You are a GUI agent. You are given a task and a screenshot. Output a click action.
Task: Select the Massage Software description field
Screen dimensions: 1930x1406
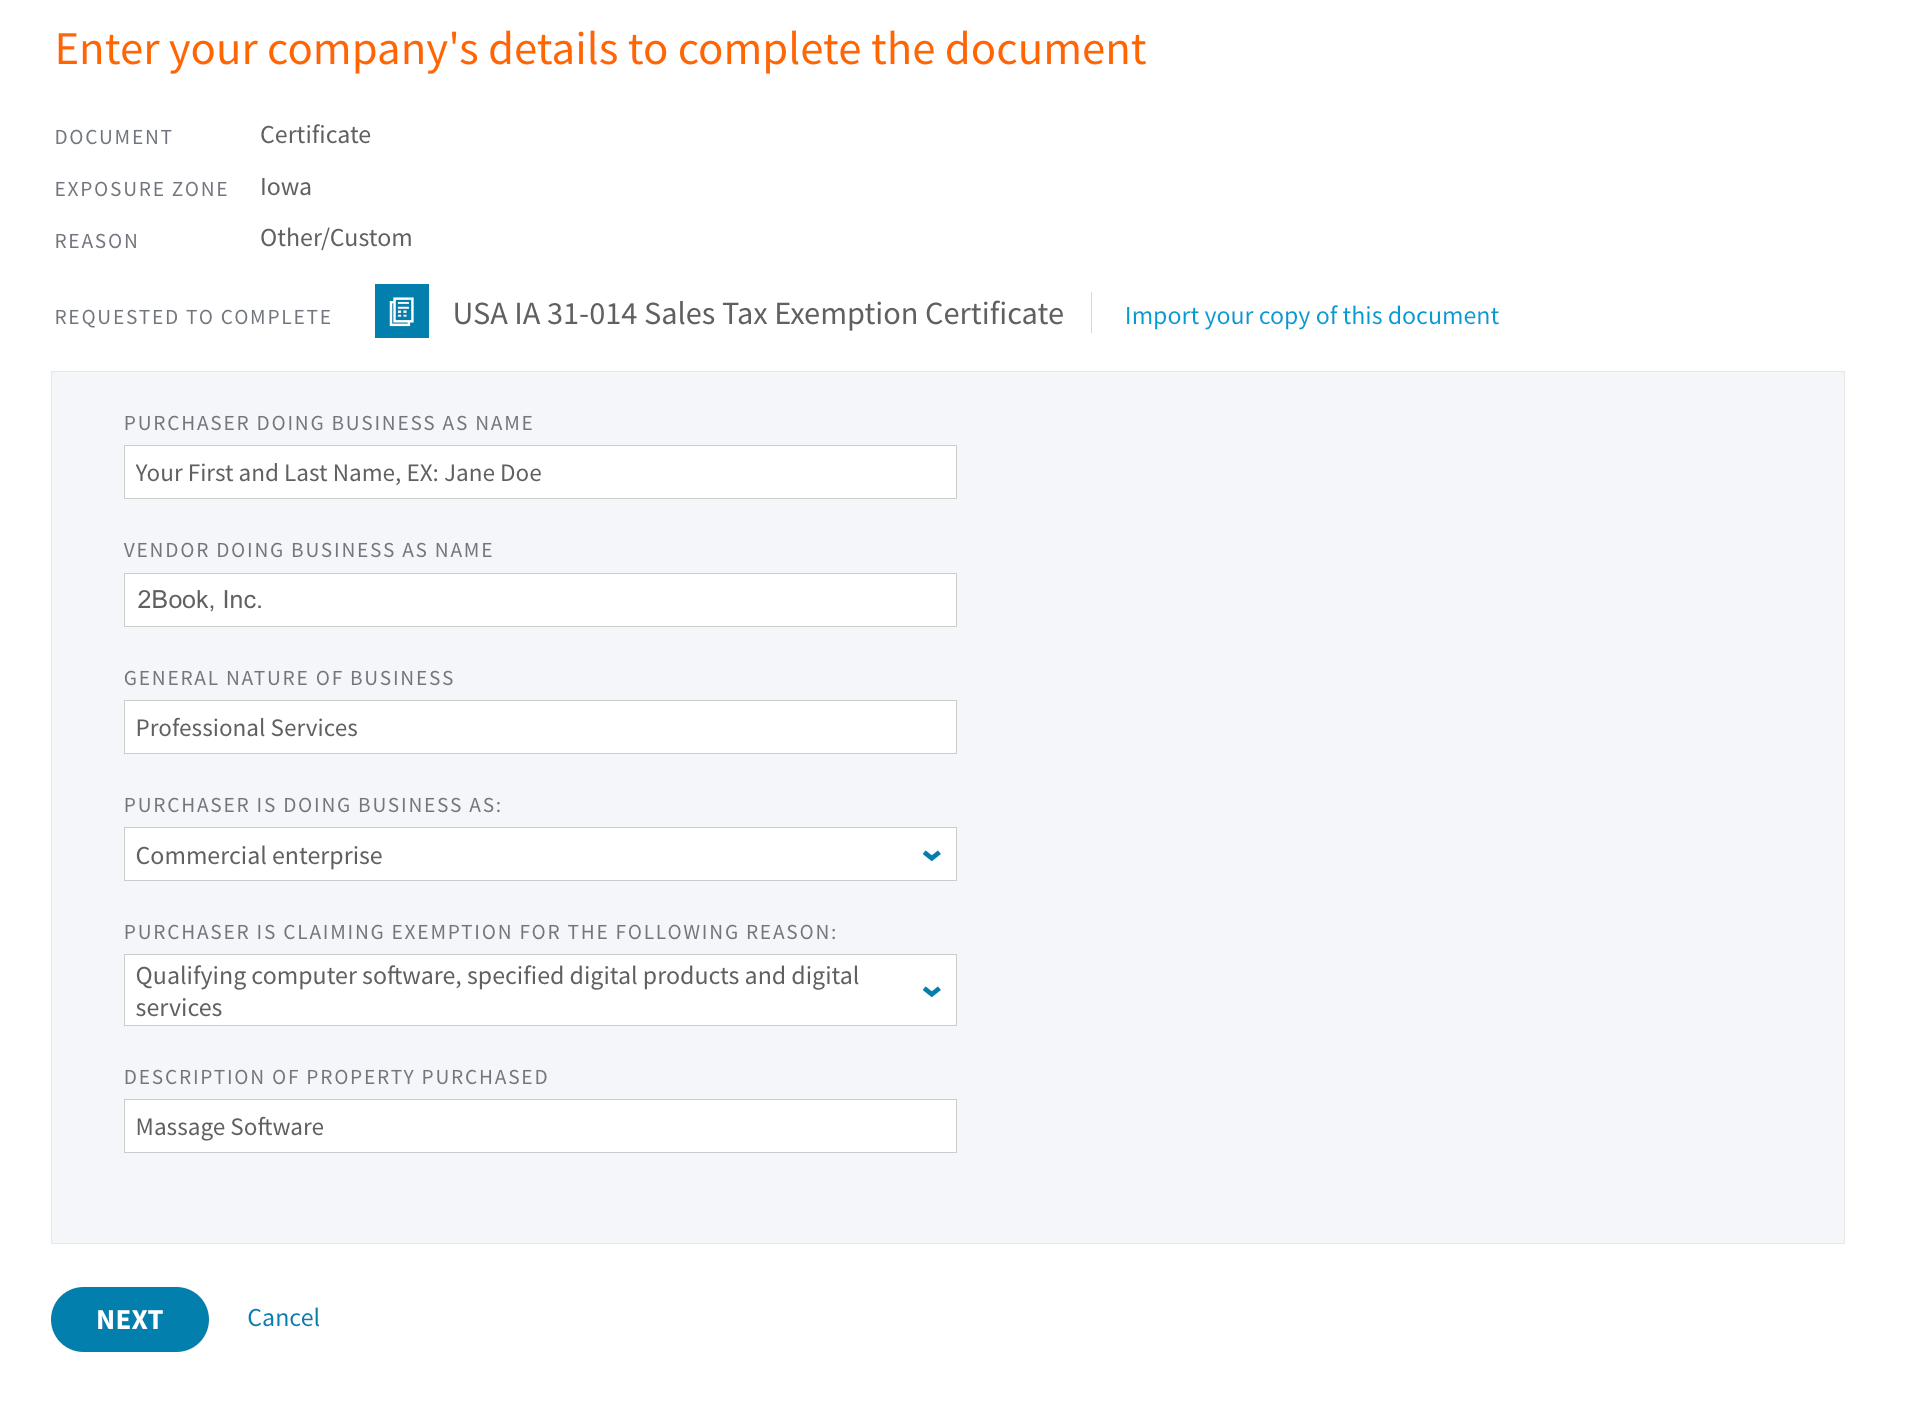pyautogui.click(x=540, y=1125)
